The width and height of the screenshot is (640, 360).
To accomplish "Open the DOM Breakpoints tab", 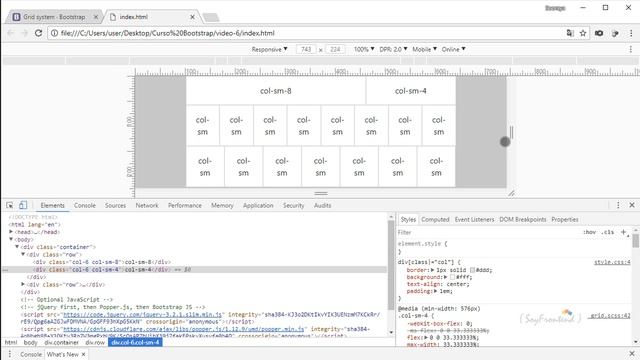I will pyautogui.click(x=522, y=220).
